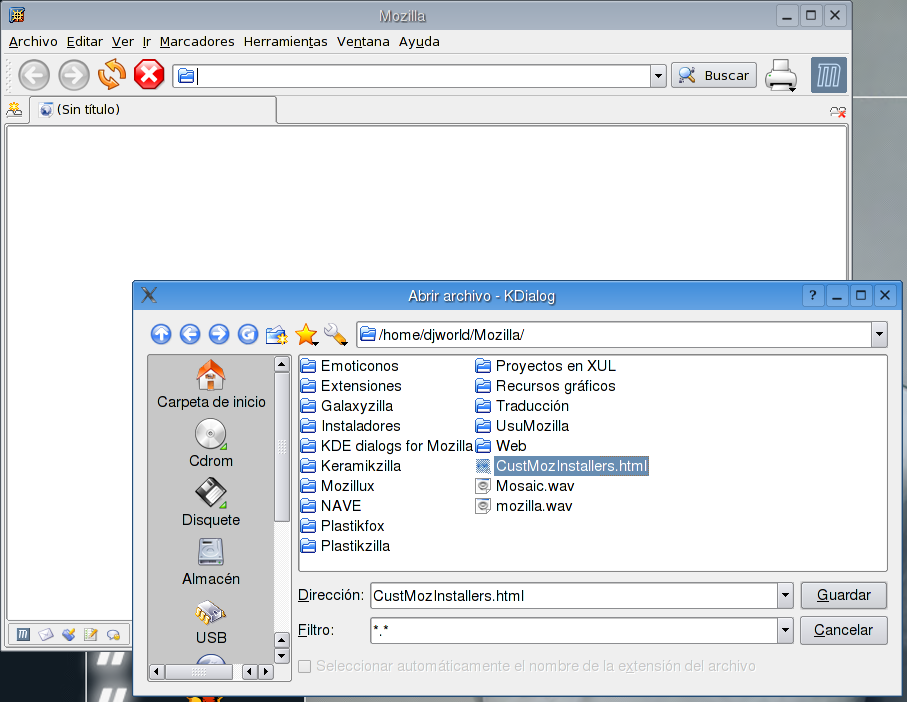907x702 pixels.
Task: Select the mozilla.wav file
Action: [524, 506]
